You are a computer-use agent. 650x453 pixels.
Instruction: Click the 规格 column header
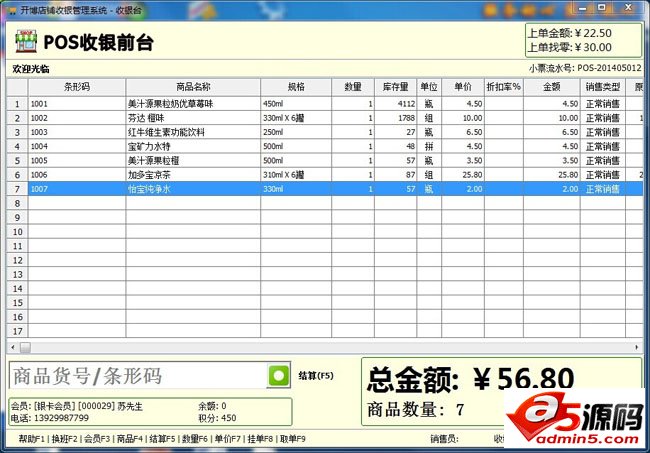click(x=296, y=87)
